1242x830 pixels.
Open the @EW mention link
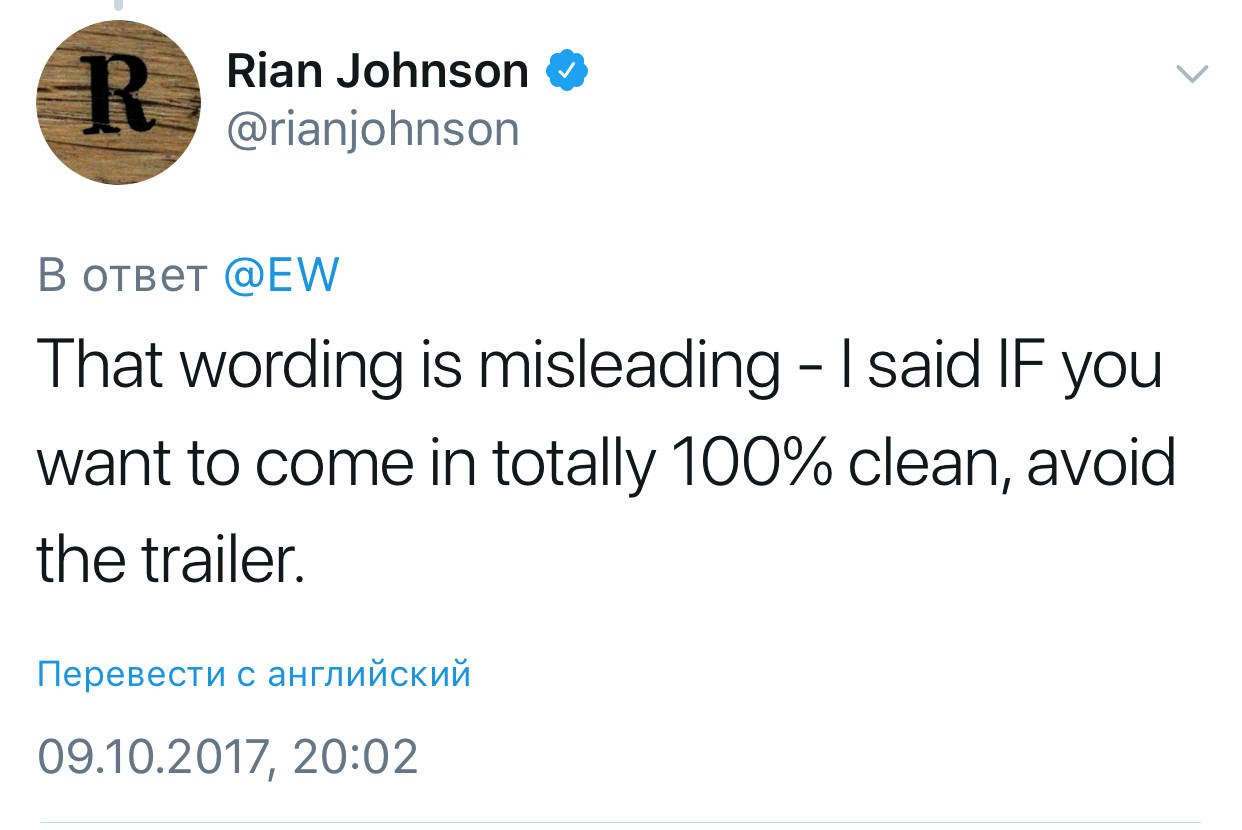[x=281, y=275]
